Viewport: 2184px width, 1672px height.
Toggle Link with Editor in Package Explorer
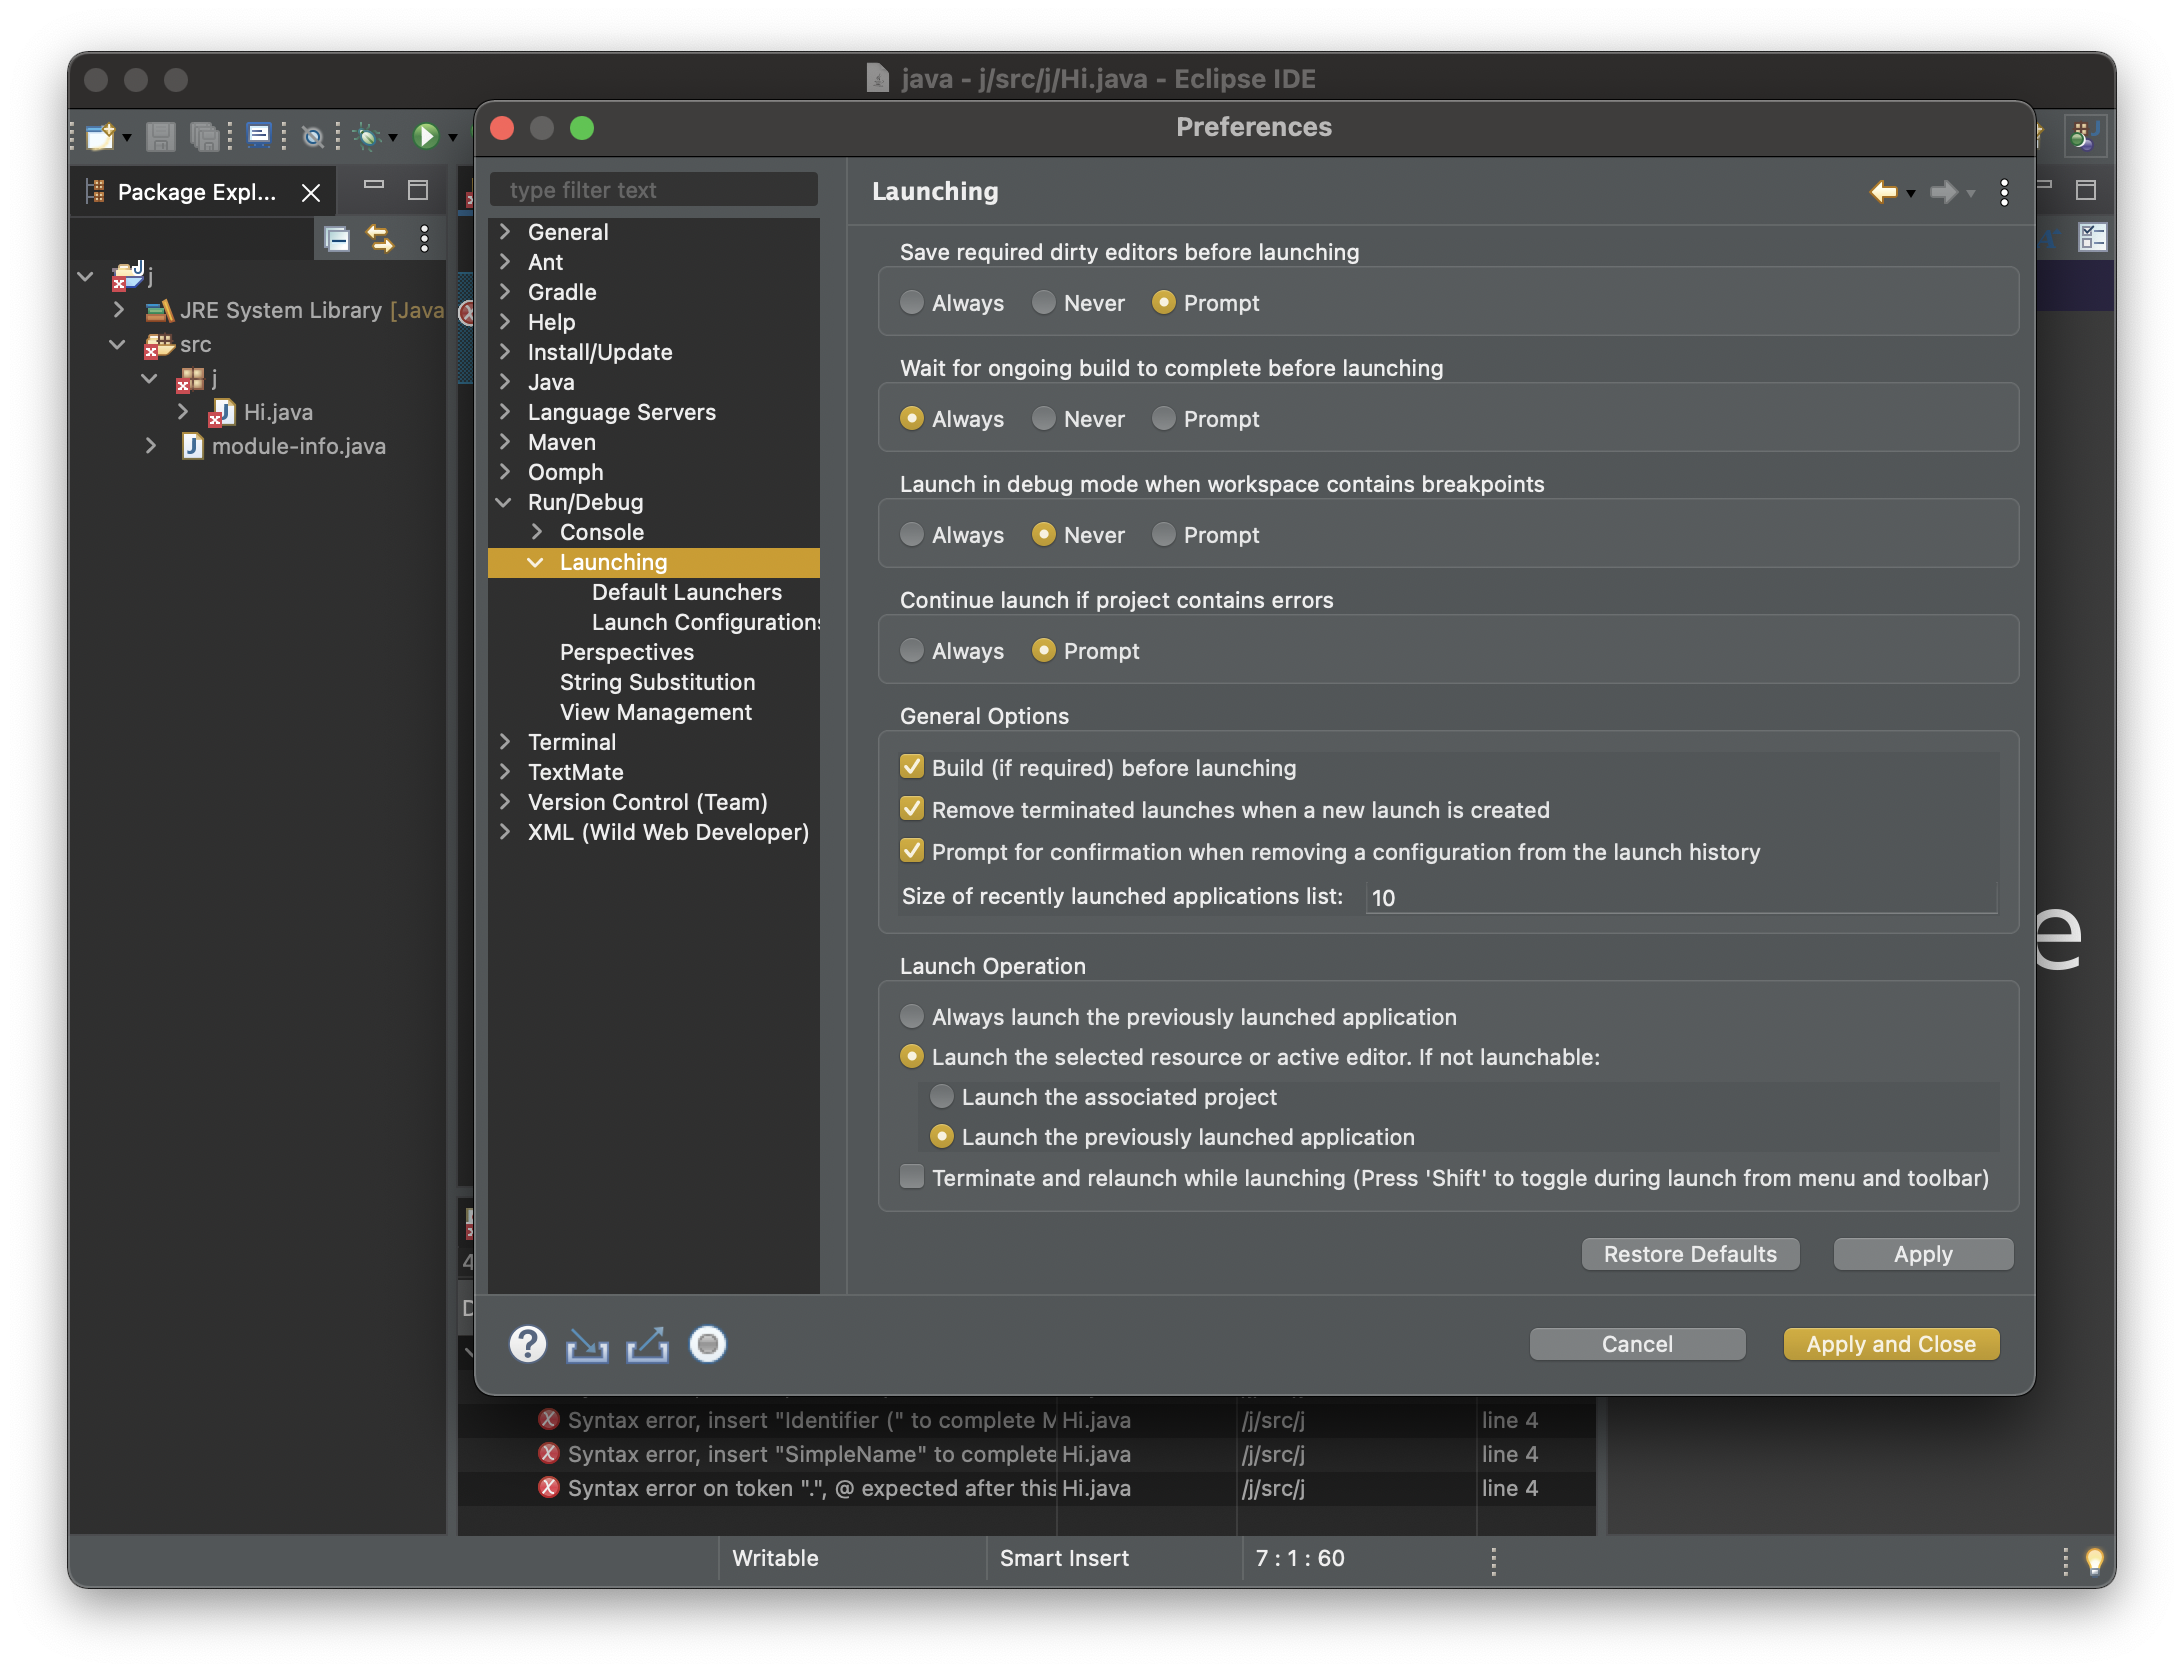(x=380, y=238)
